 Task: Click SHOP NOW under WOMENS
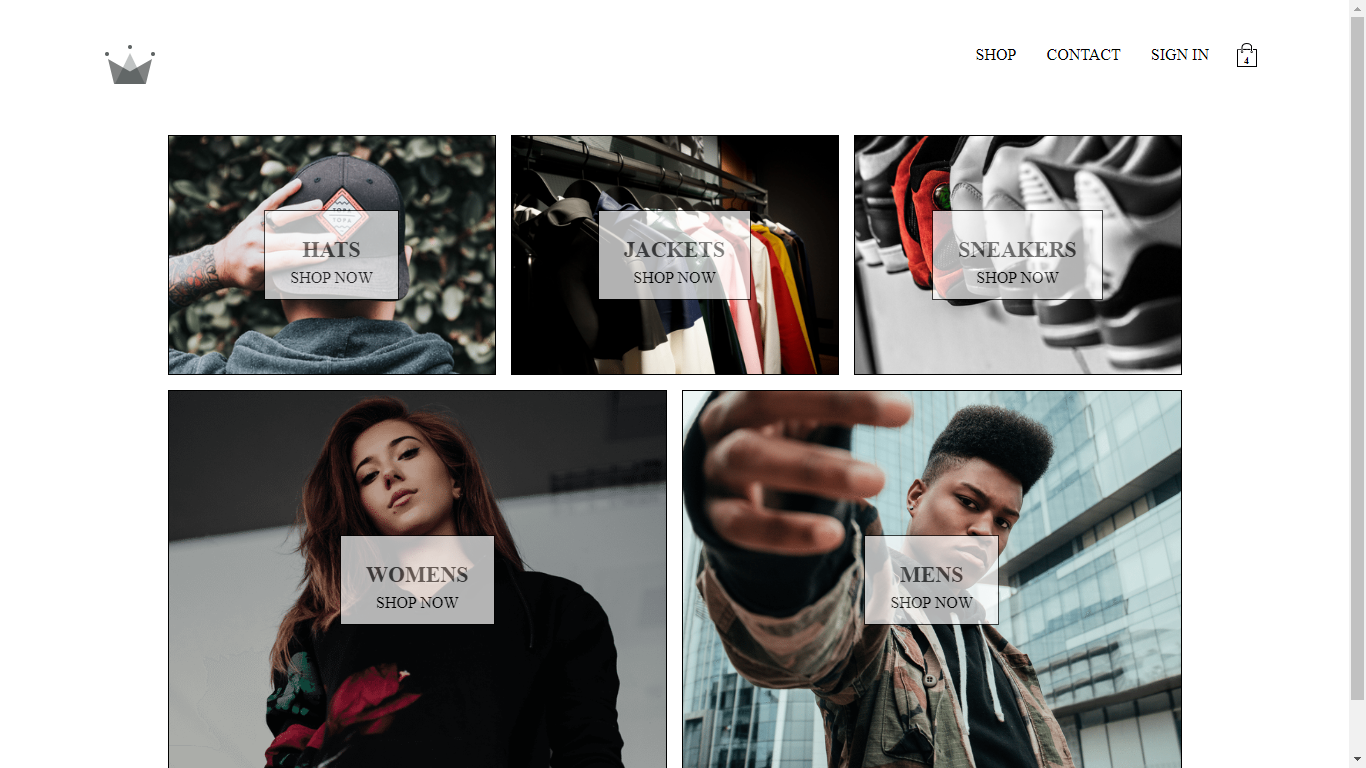(417, 603)
